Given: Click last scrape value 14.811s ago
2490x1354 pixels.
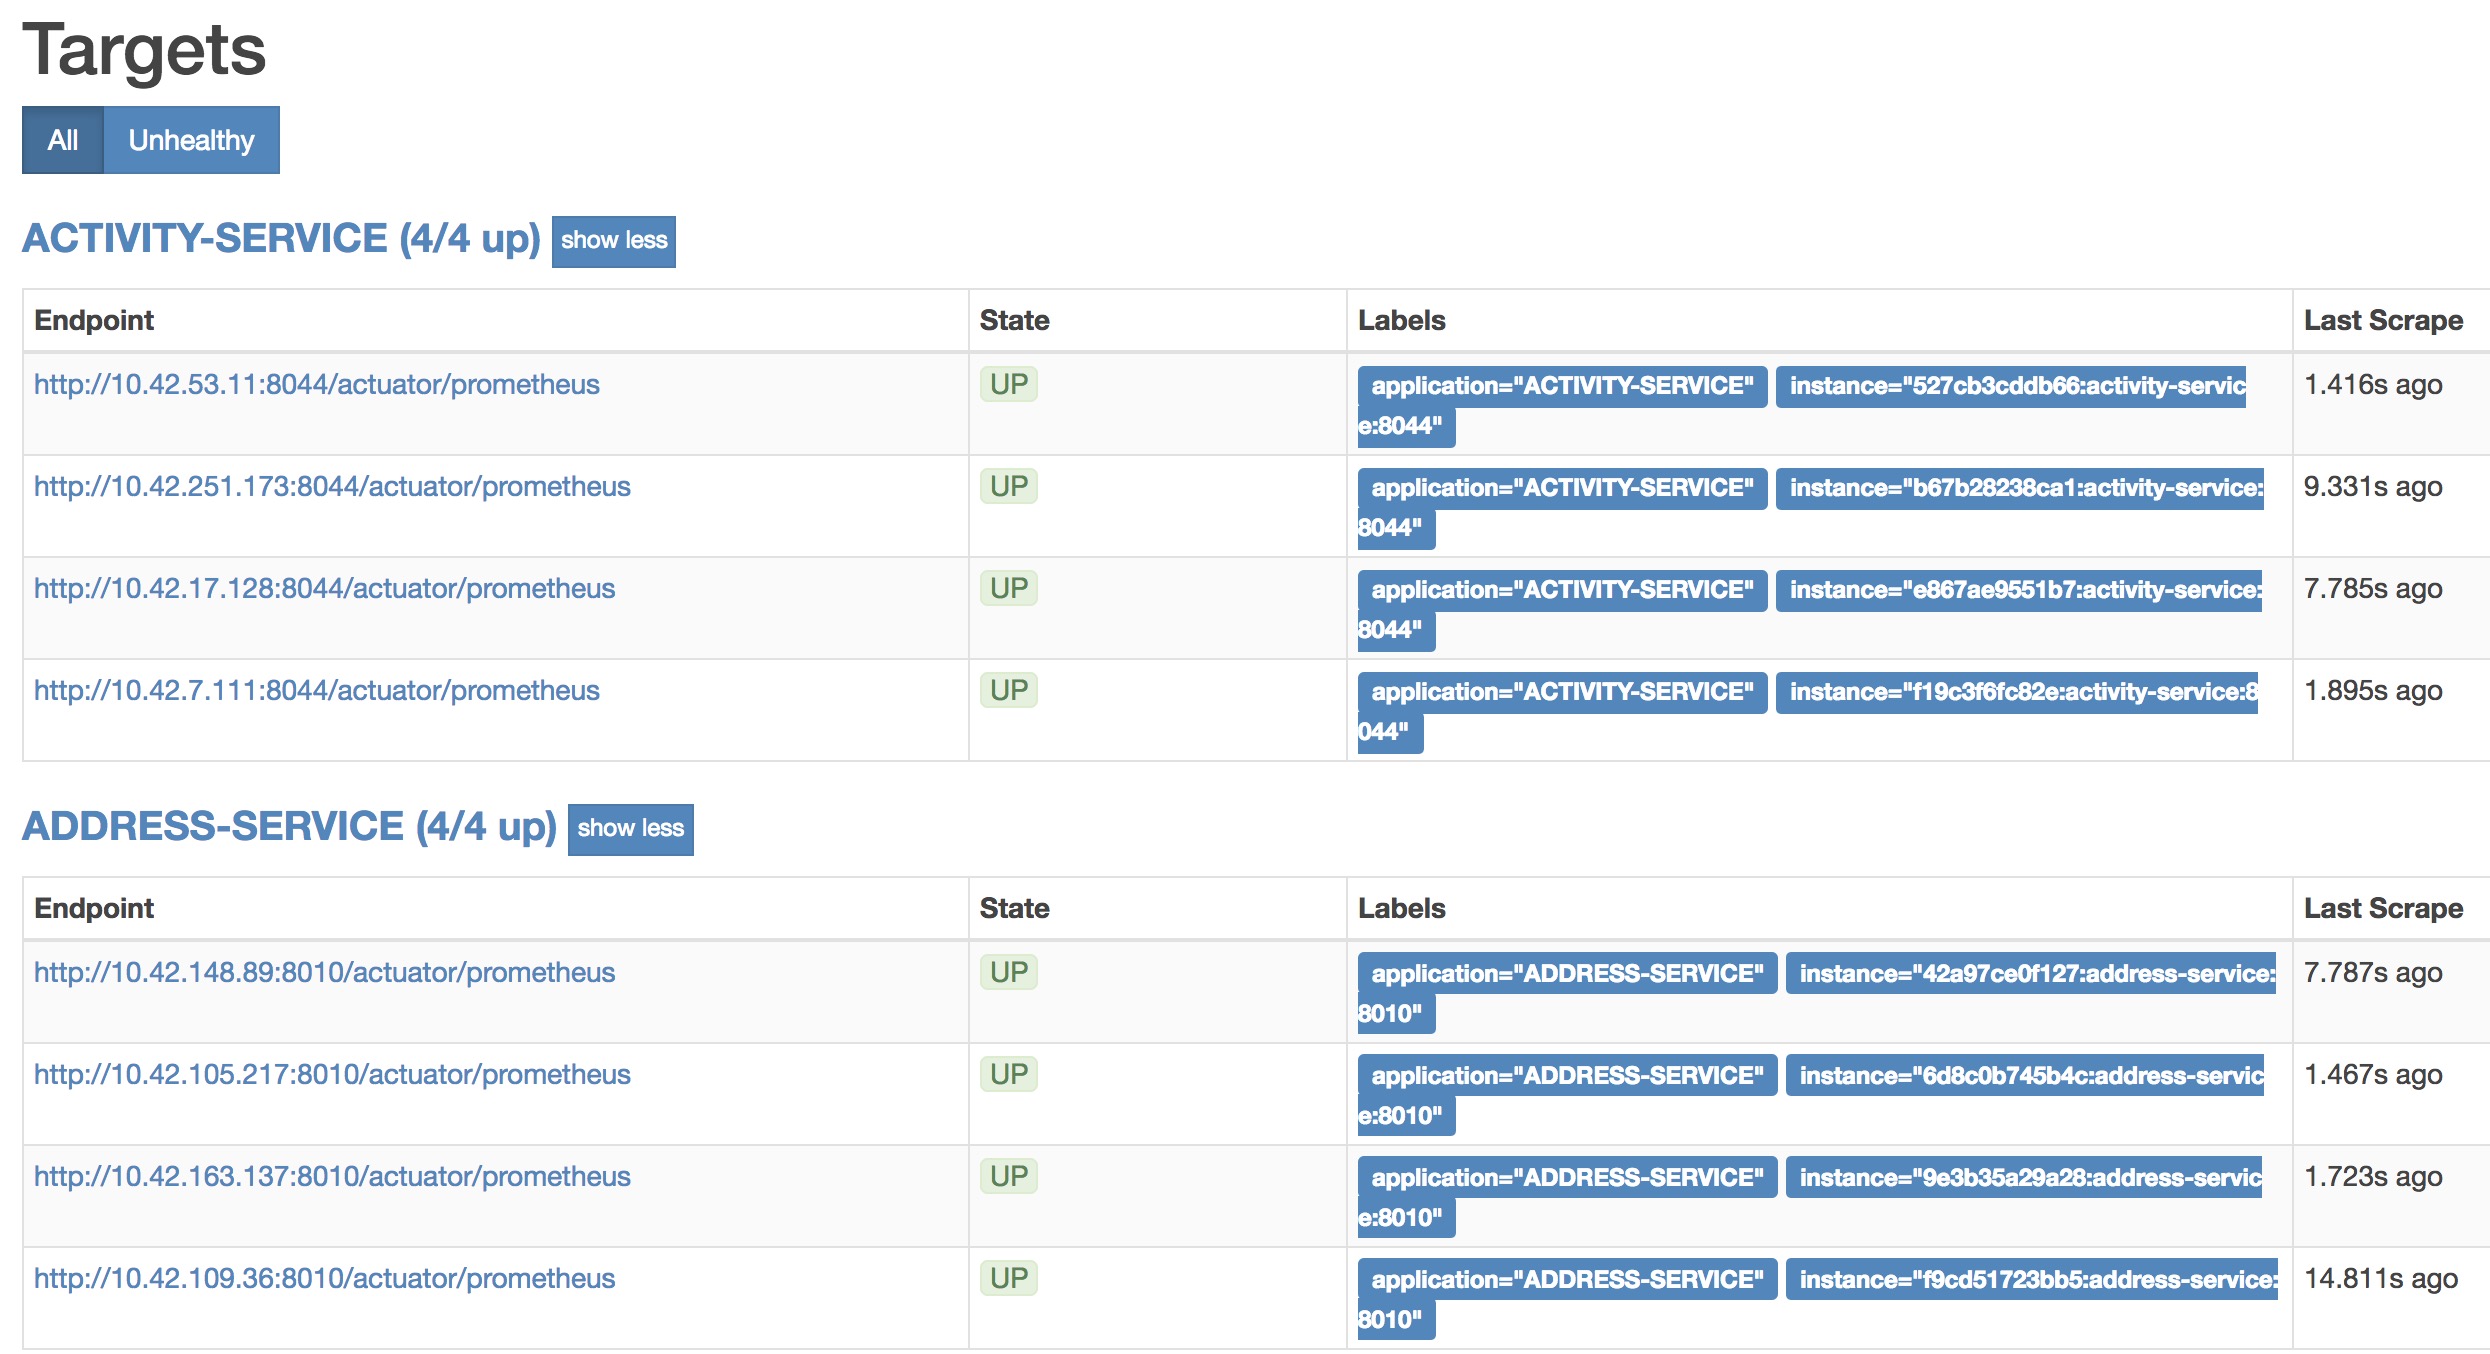Looking at the screenshot, I should pyautogui.click(x=2381, y=1279).
